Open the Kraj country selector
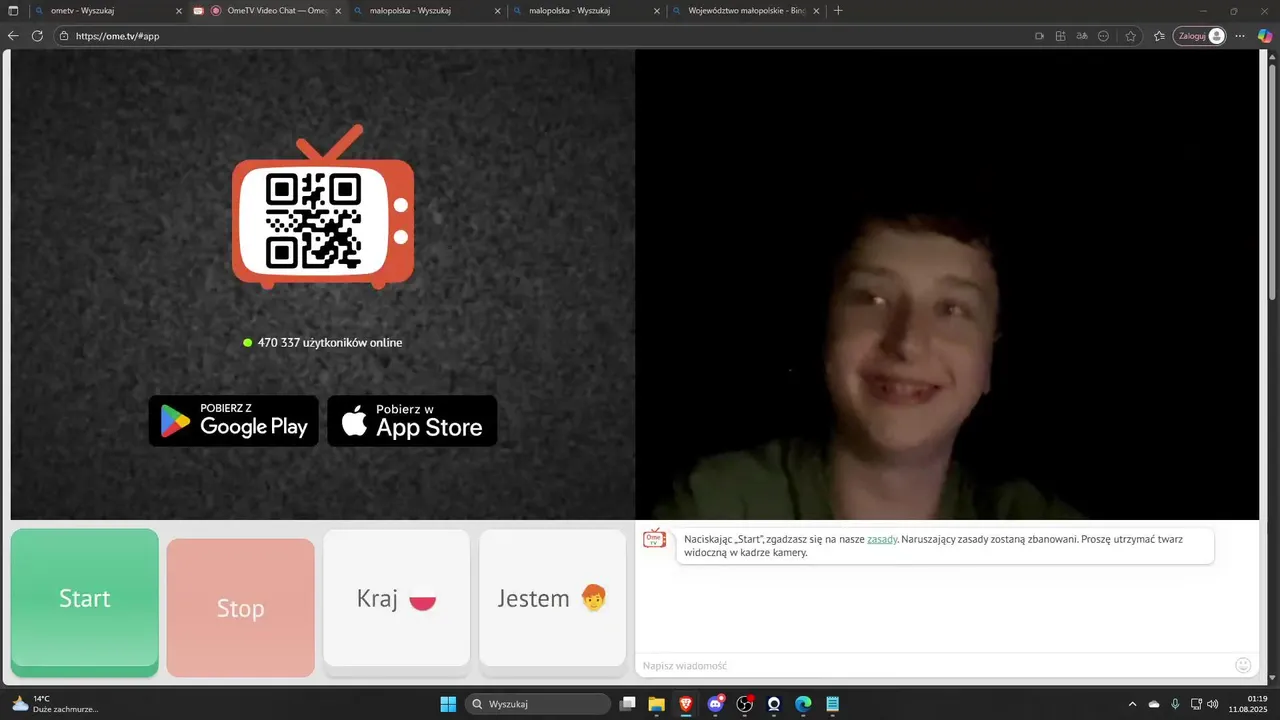 (397, 598)
